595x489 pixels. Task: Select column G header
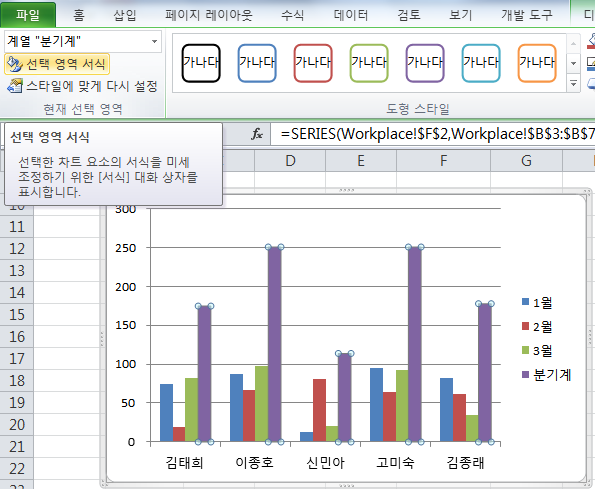(x=526, y=161)
